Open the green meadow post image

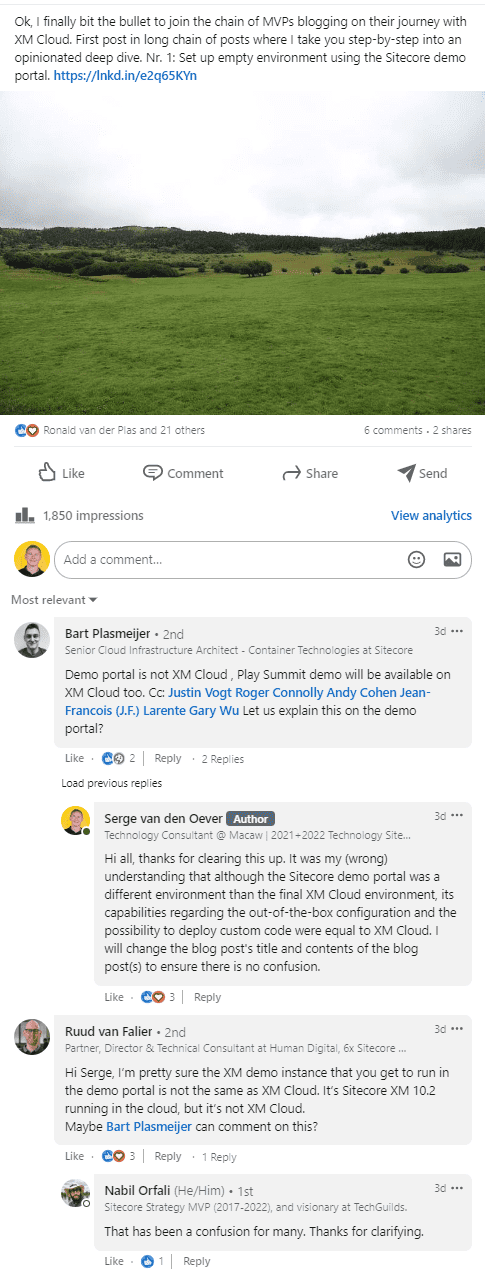tap(242, 253)
